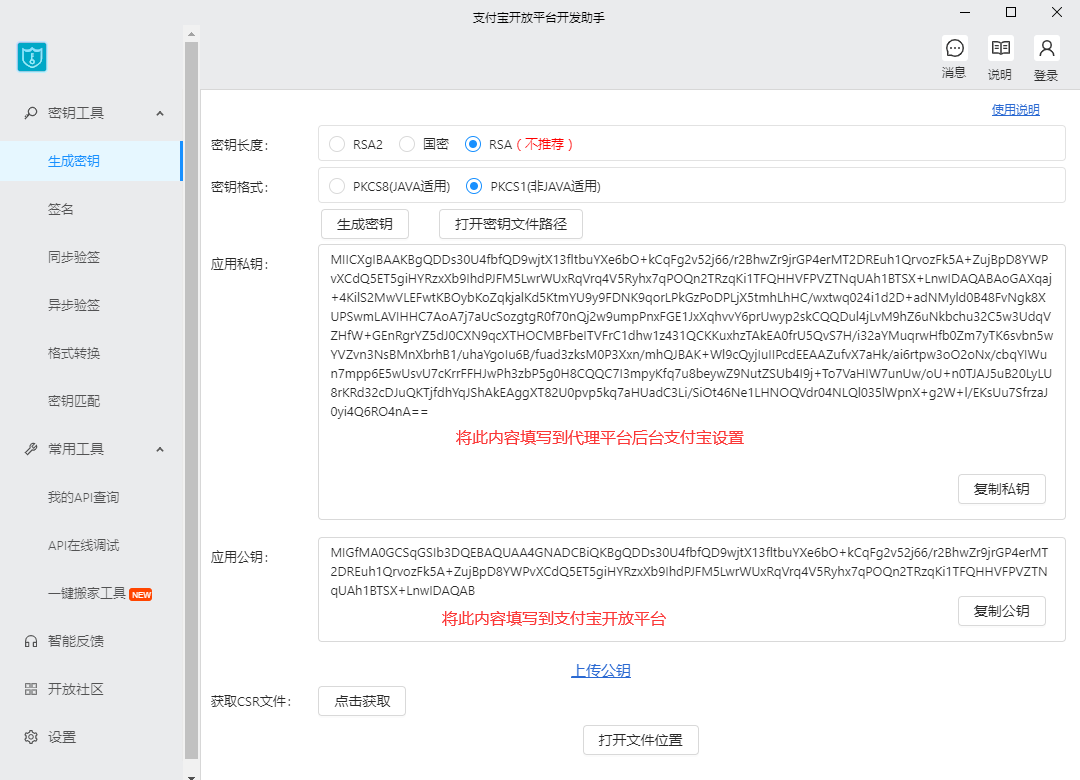Open the 签名 sidebar item
The height and width of the screenshot is (780, 1080).
pos(61,209)
